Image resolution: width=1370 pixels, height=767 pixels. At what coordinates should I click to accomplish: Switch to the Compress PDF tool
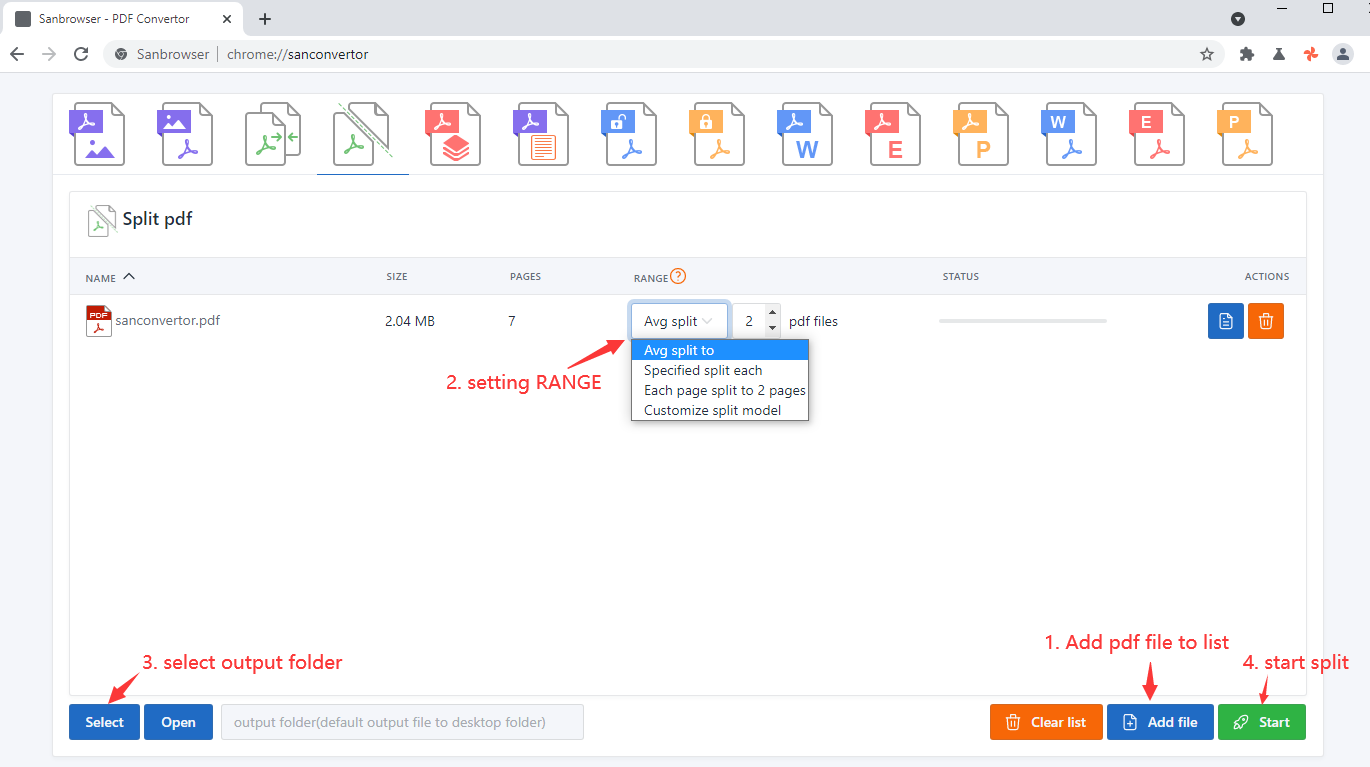pyautogui.click(x=454, y=134)
